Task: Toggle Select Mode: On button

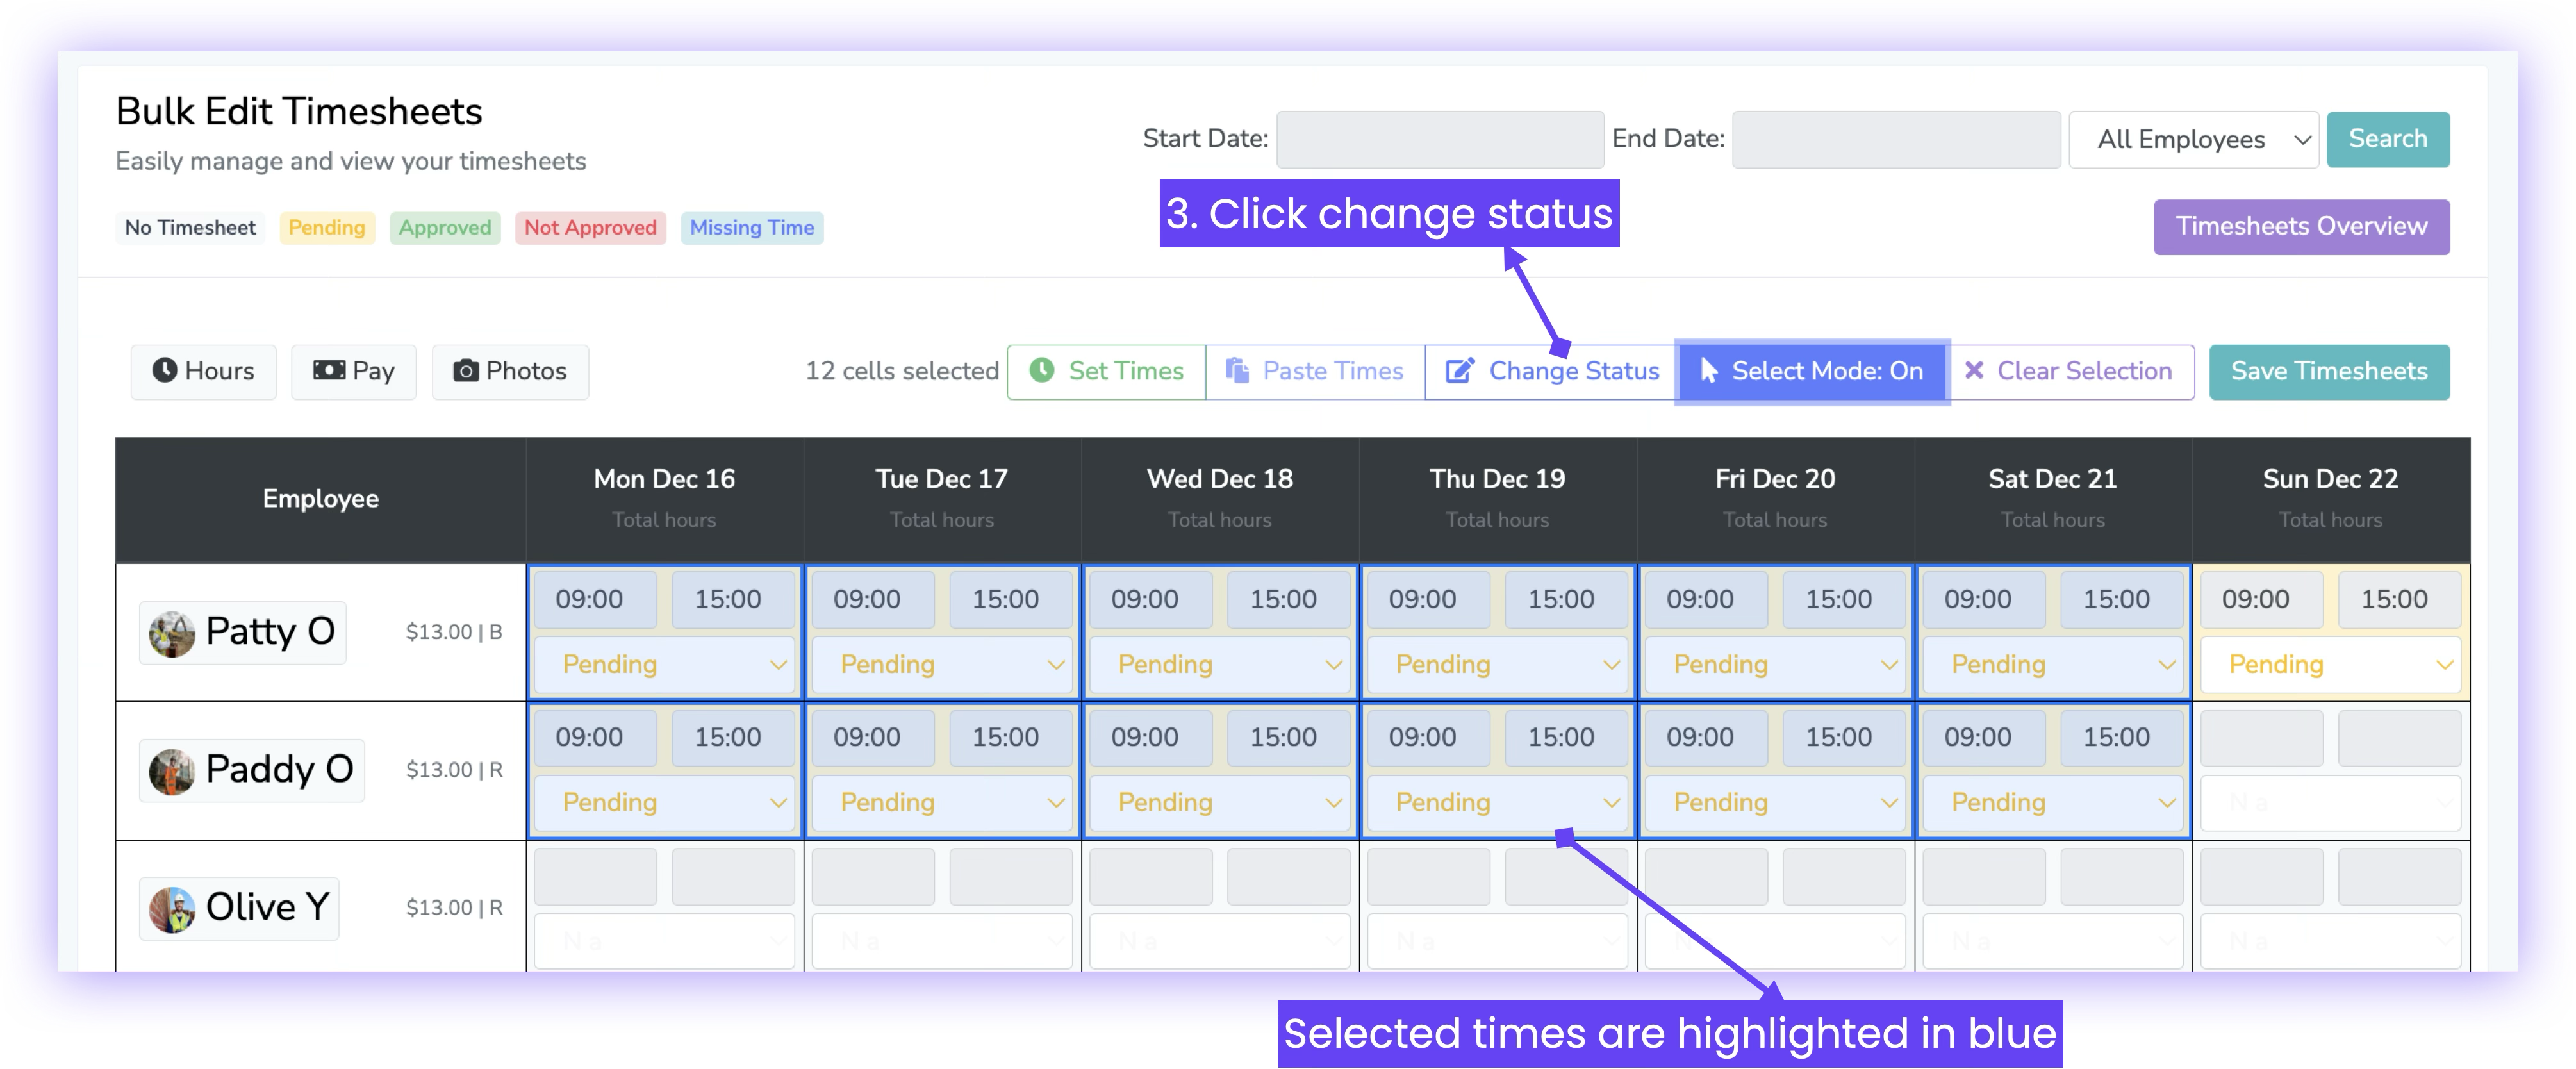Action: pyautogui.click(x=1811, y=372)
